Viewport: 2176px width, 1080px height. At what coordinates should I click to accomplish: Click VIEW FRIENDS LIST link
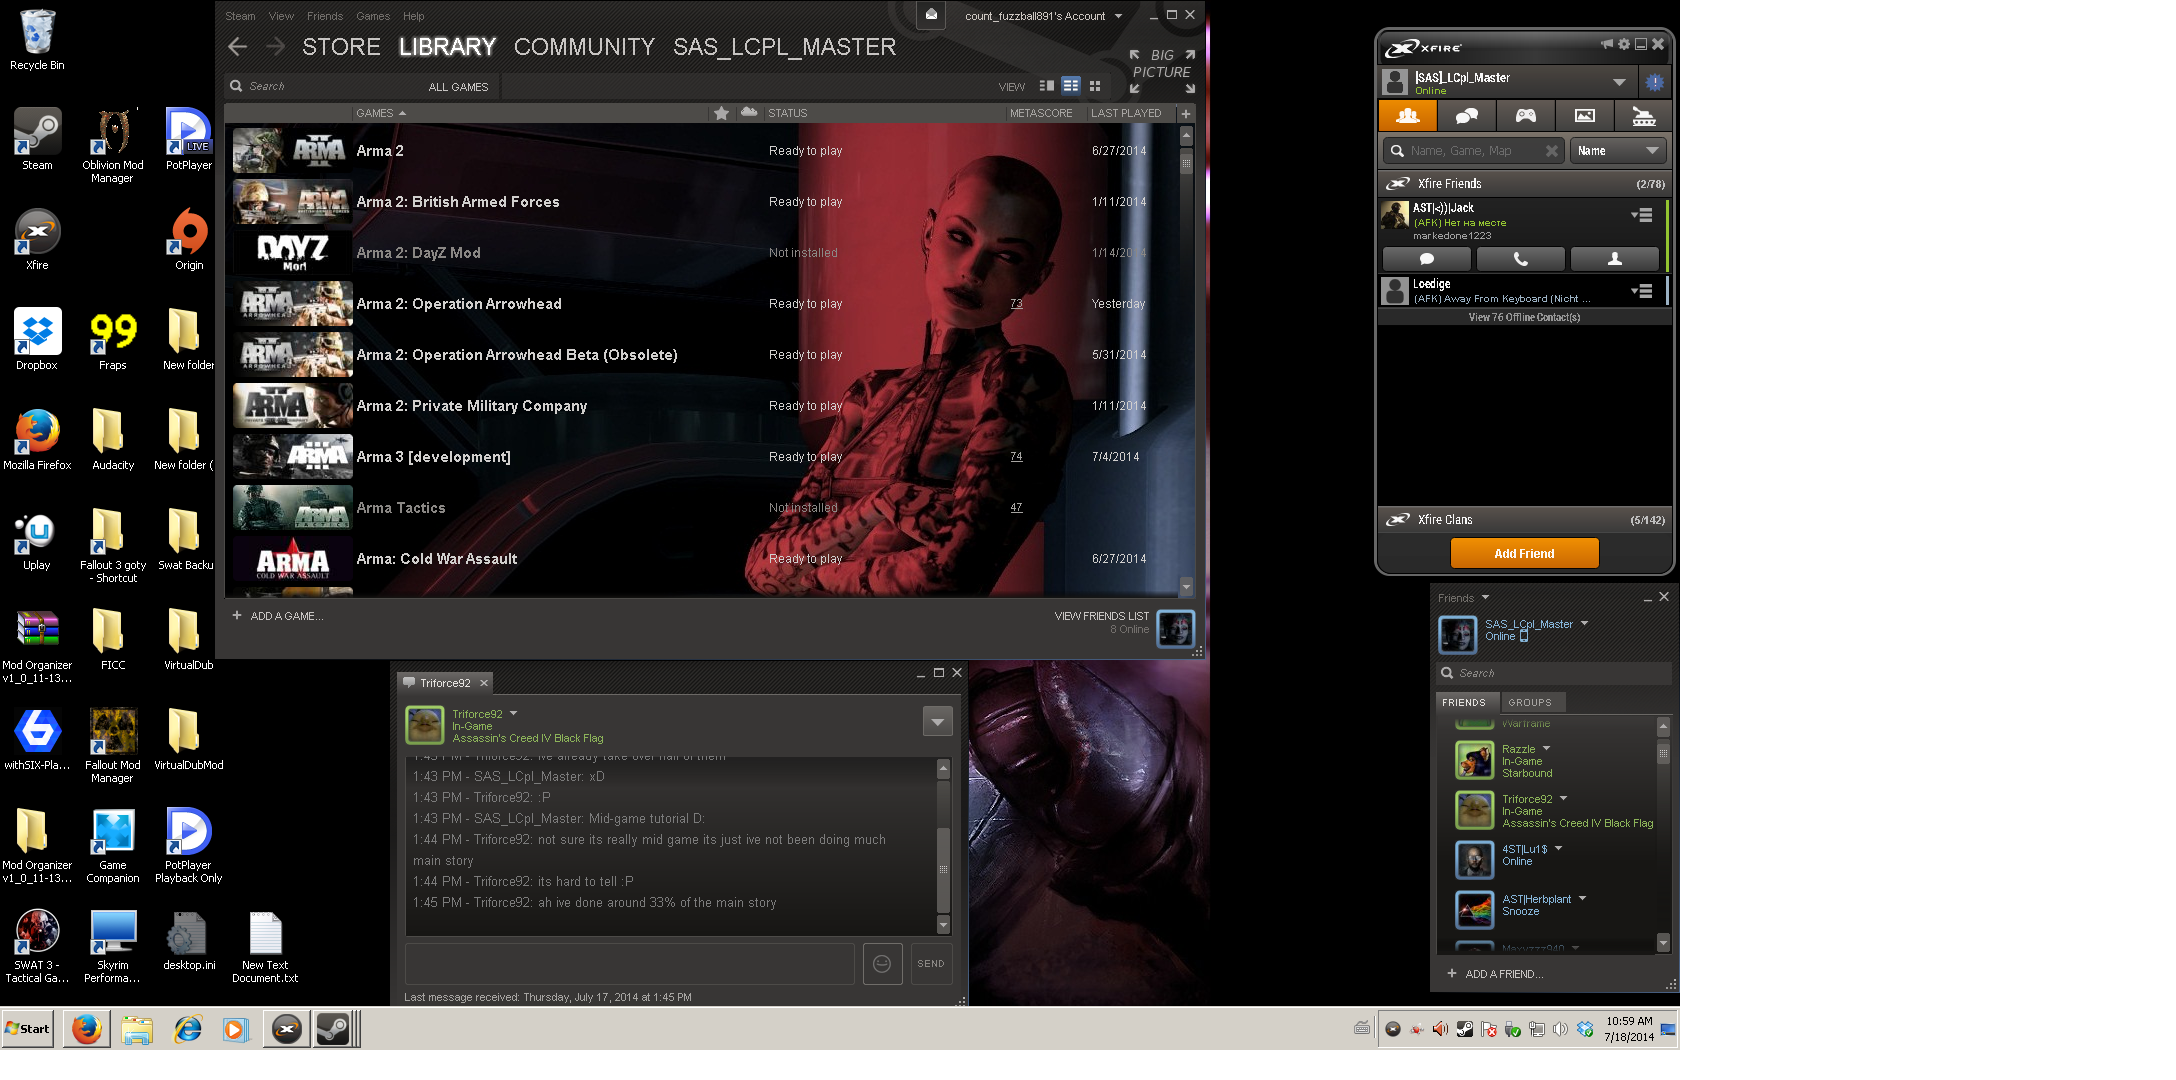point(1101,616)
